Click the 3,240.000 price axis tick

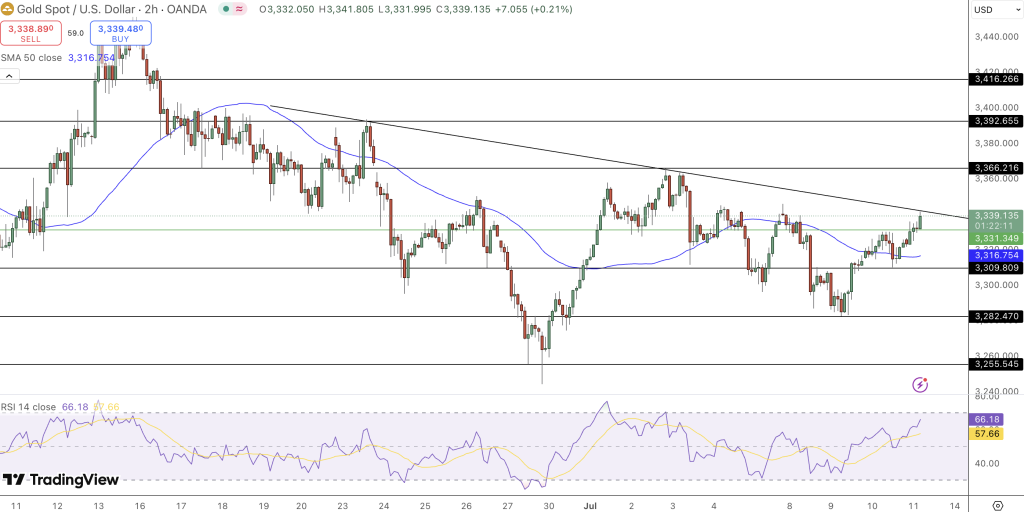(996, 391)
